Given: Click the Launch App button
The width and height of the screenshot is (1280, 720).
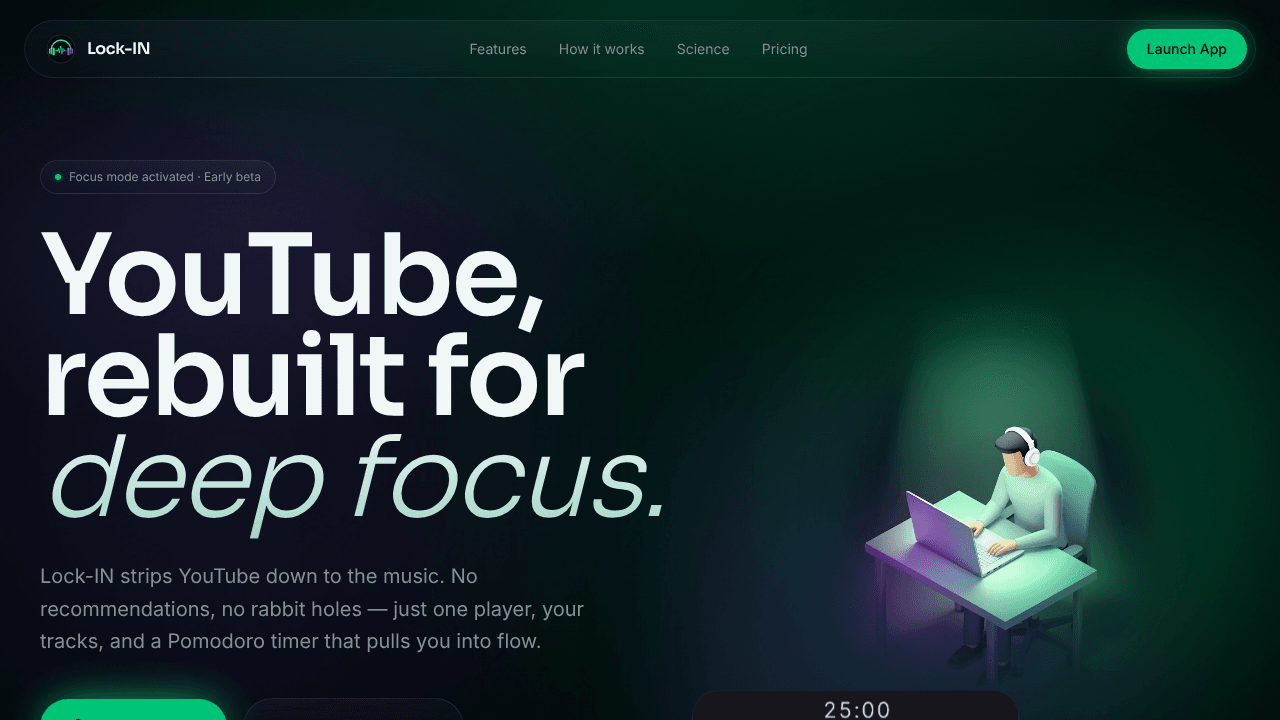Looking at the screenshot, I should pos(1187,49).
